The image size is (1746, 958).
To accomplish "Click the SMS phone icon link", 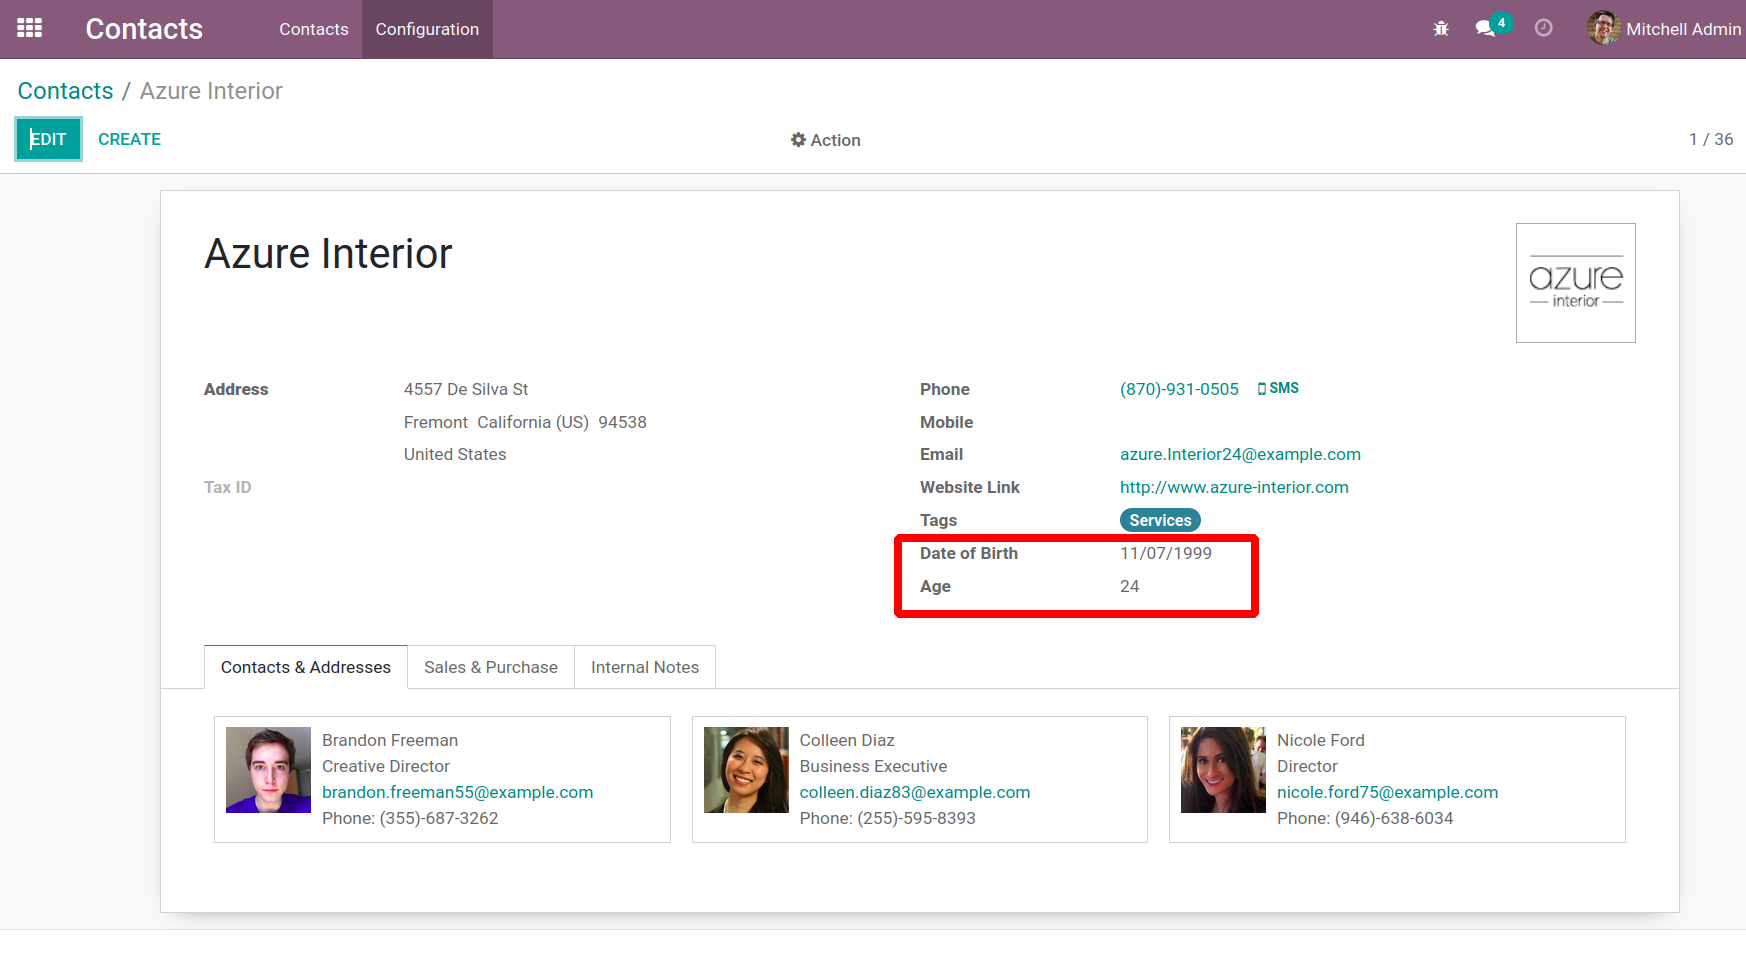I will (x=1278, y=388).
